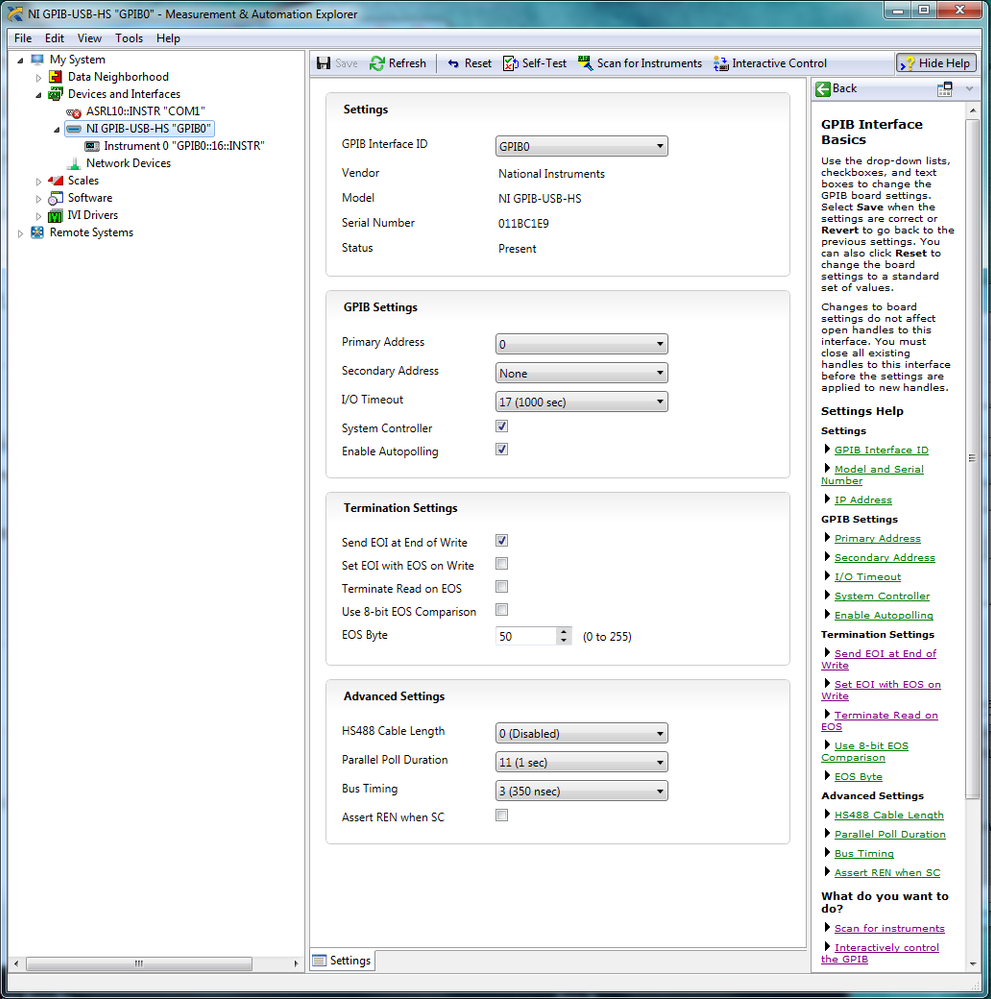Check Set EOI with EOS on Write
Screen dimensions: 991x999
click(x=502, y=564)
